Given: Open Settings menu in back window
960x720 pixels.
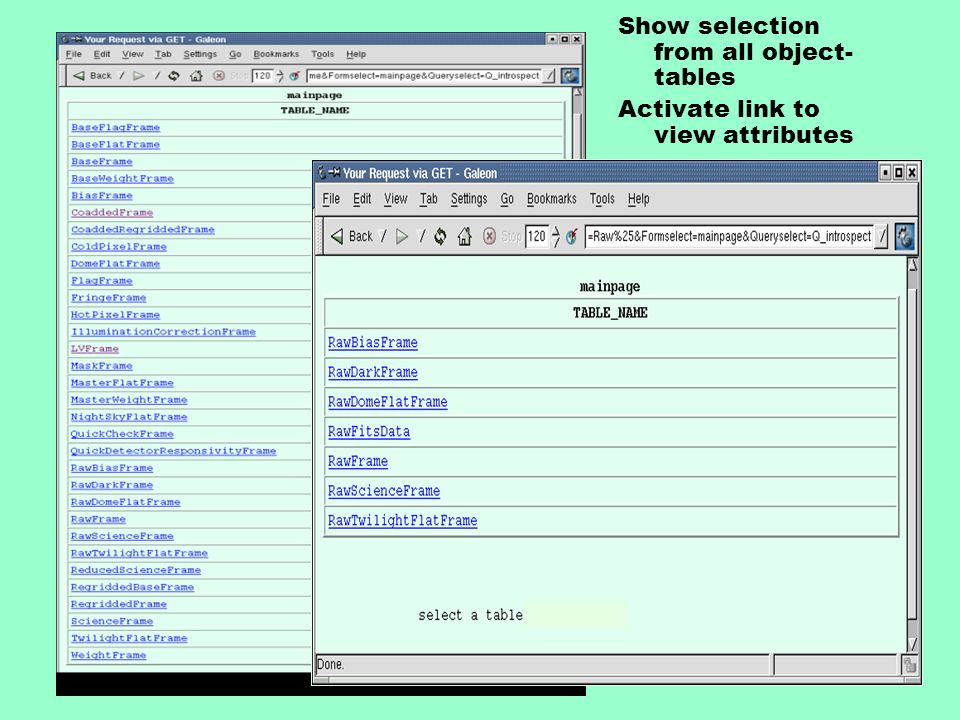Looking at the screenshot, I should 200,54.
